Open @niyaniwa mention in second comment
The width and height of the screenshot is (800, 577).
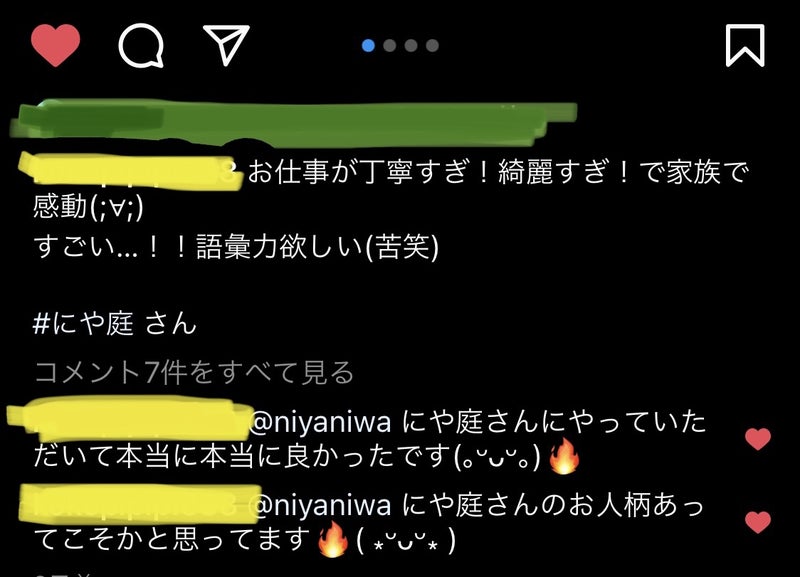320,505
